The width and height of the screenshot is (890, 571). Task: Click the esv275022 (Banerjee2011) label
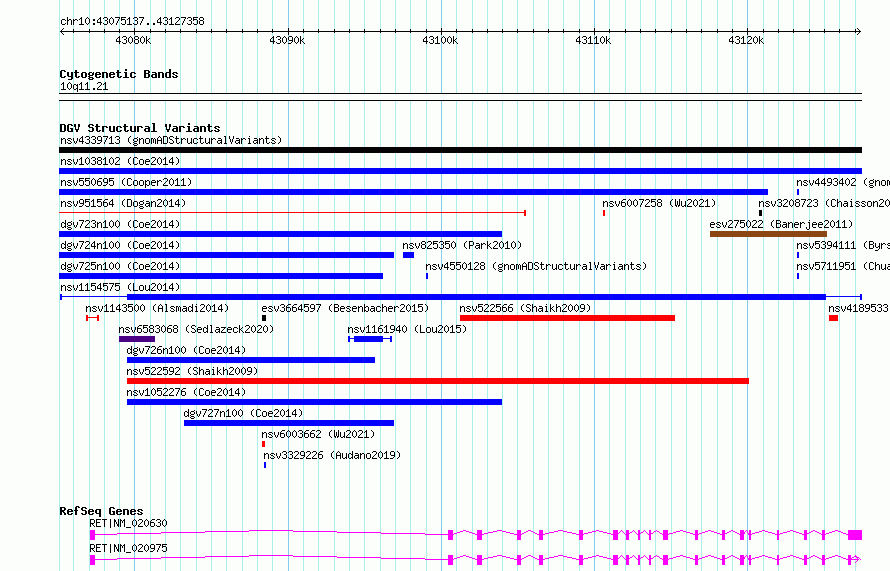781,224
